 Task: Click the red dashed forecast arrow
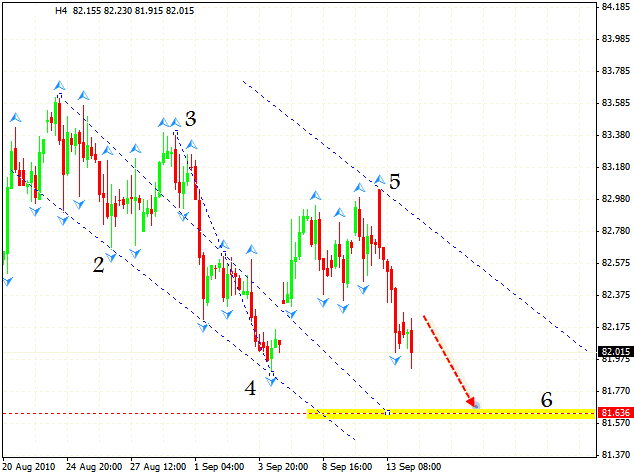click(450, 361)
